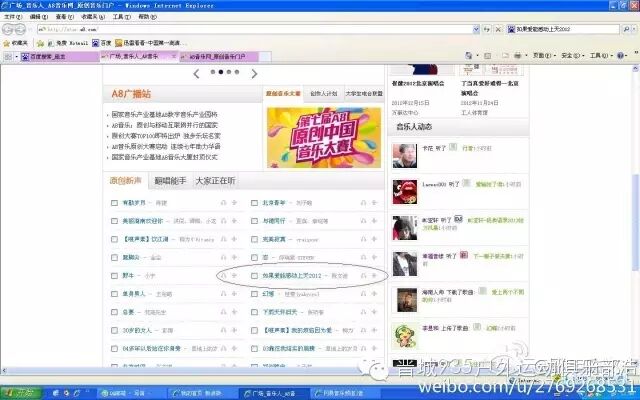The height and width of the screenshot is (400, 640).
Task: Open the 收藏夹(A) menu
Action: [x=93, y=17]
